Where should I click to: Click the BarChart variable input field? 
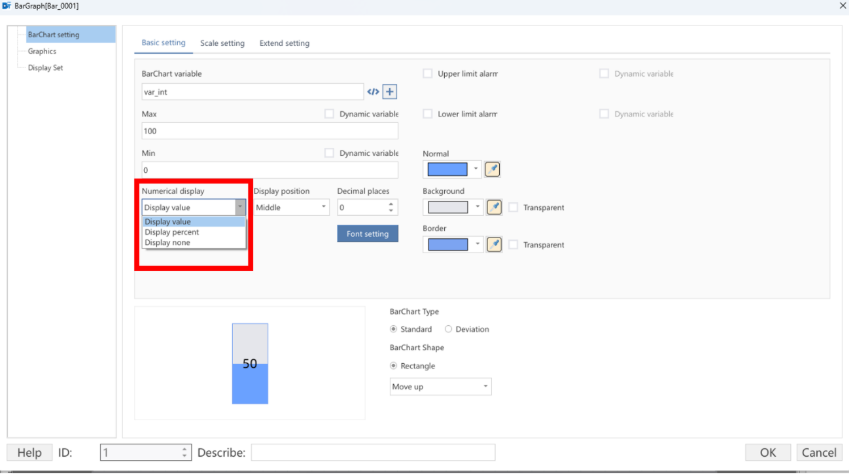(x=252, y=92)
